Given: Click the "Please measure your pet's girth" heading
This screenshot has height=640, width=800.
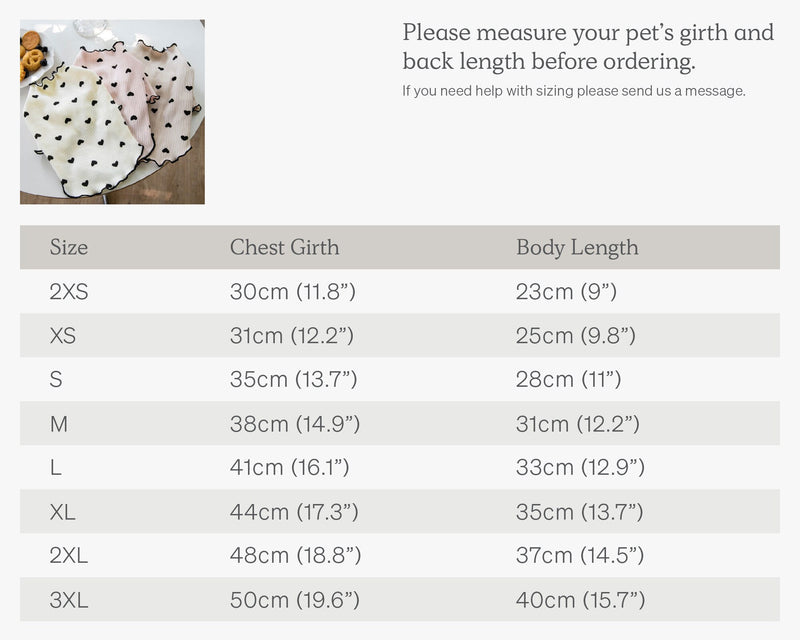Looking at the screenshot, I should 588,46.
